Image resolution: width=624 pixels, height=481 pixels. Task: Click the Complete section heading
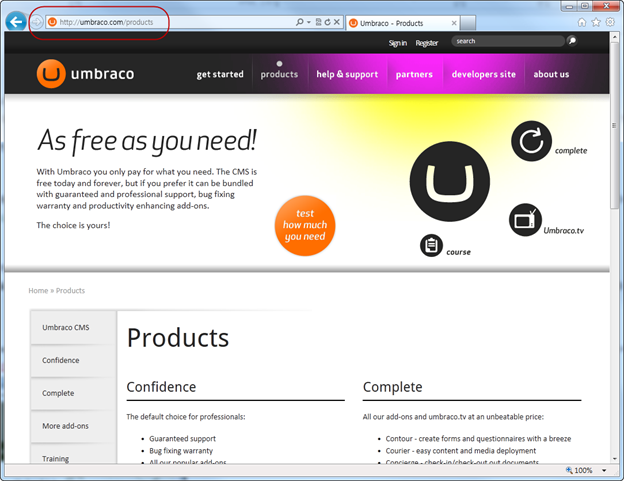coord(392,387)
